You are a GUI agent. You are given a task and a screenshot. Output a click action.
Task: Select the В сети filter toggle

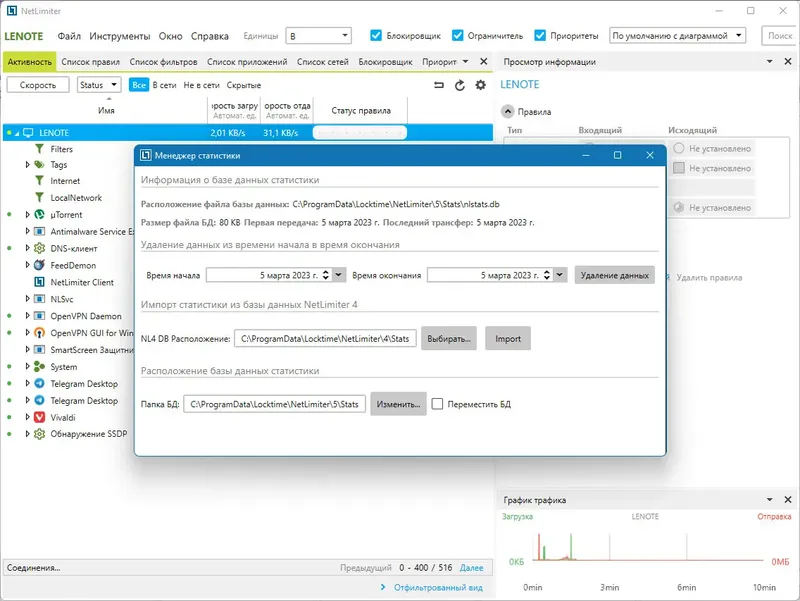(164, 85)
